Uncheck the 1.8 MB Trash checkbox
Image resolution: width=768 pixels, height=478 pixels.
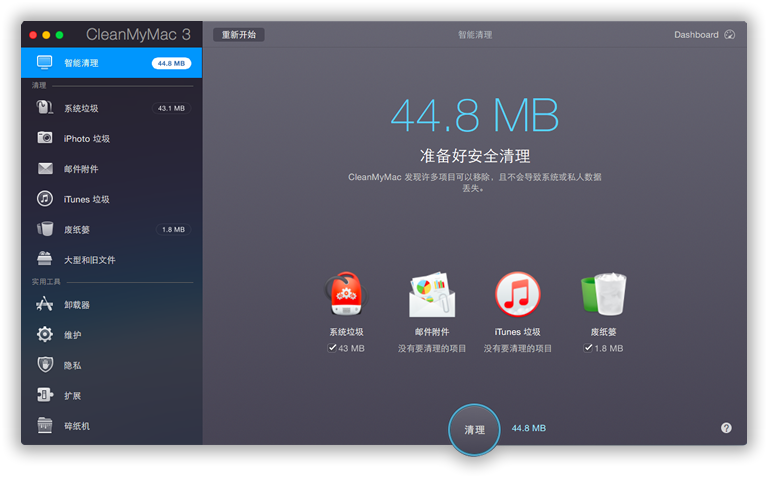pos(588,348)
